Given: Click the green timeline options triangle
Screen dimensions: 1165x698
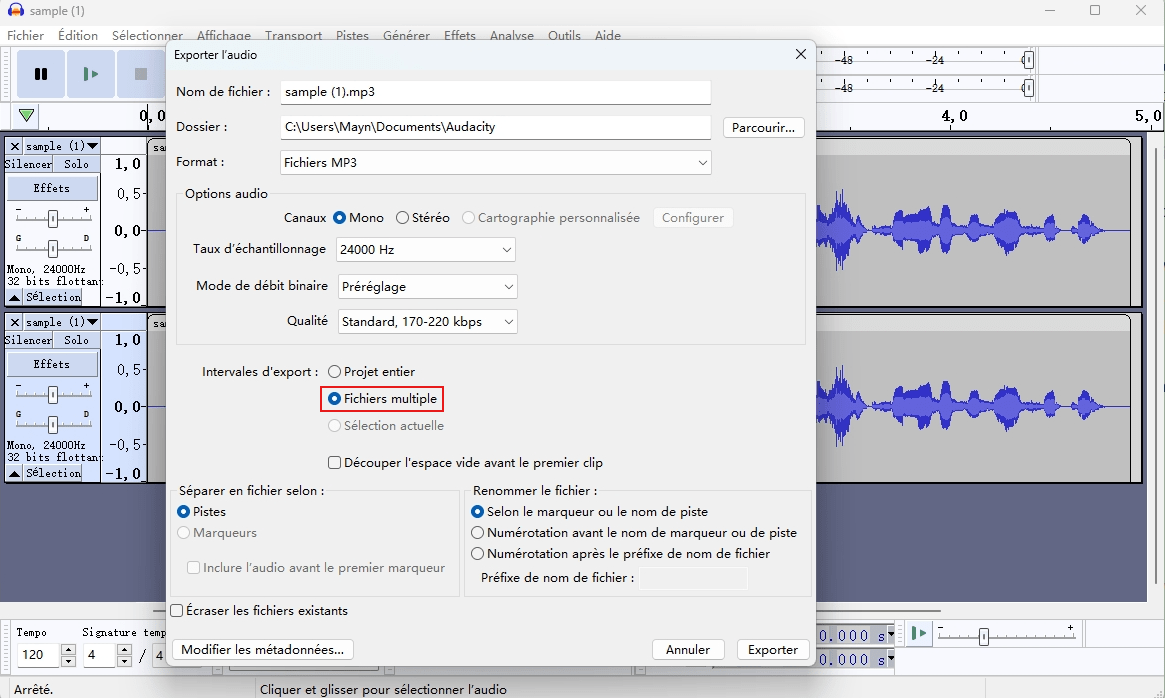Looking at the screenshot, I should (26, 116).
